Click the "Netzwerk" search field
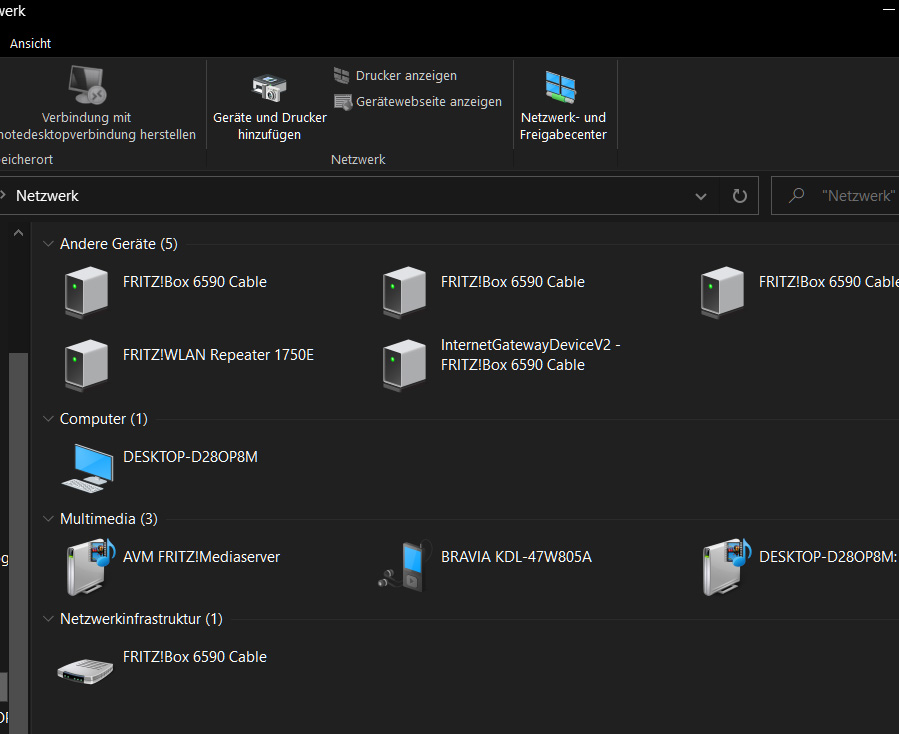The width and height of the screenshot is (899, 734). 835,196
